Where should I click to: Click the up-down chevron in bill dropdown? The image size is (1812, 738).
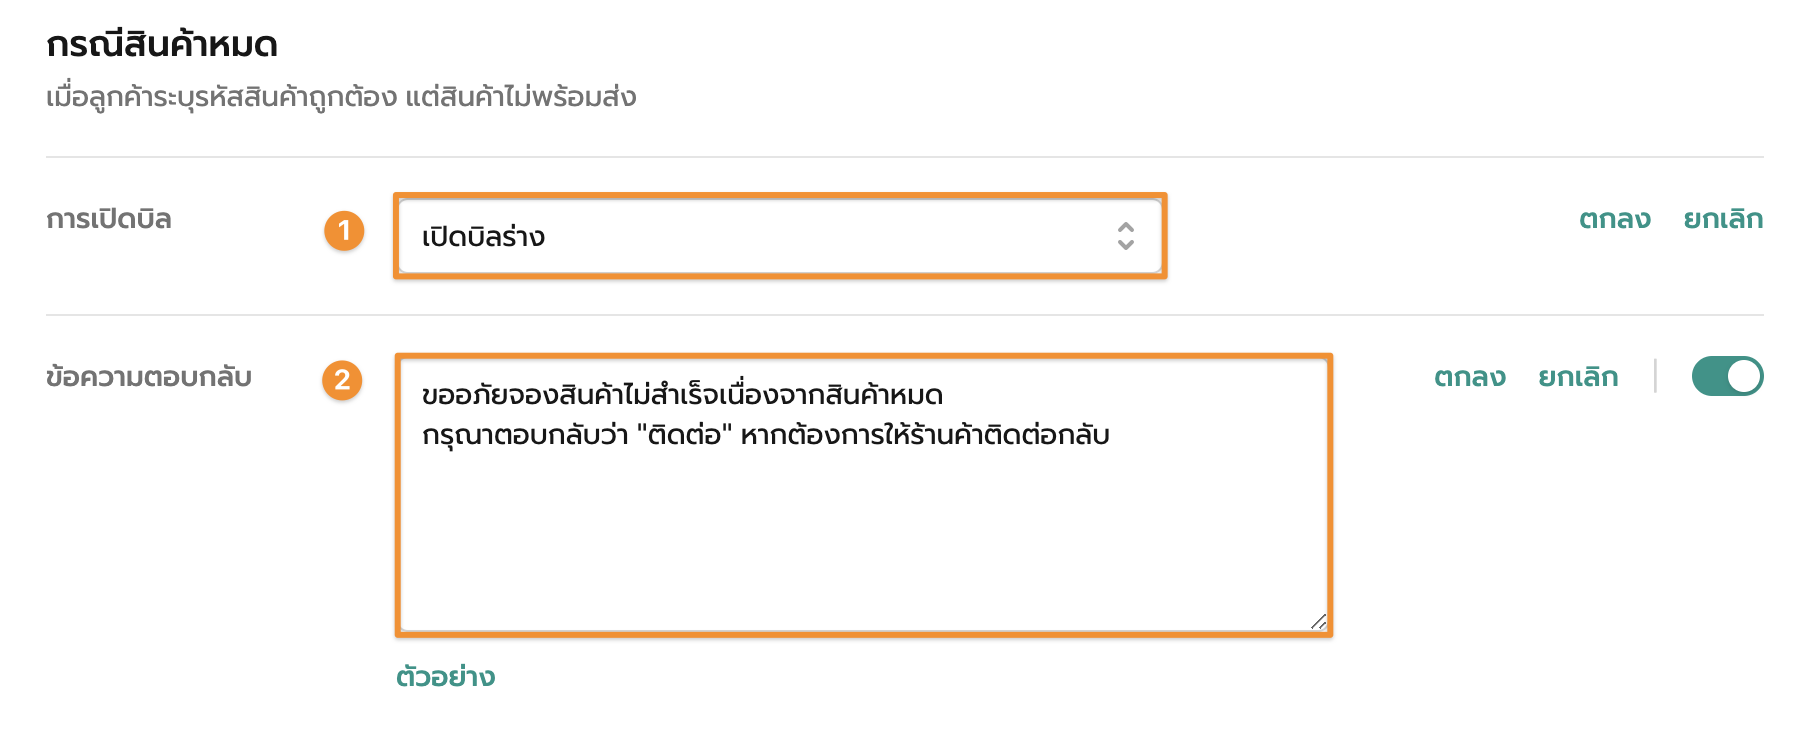[1125, 236]
